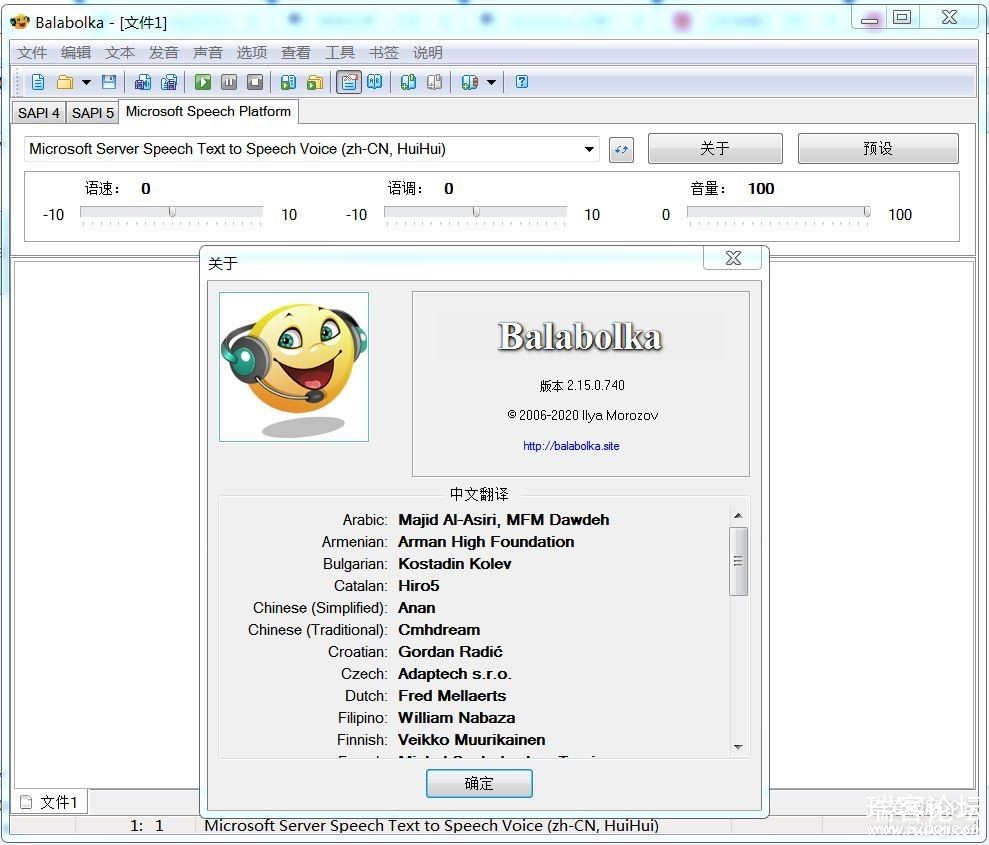This screenshot has width=989, height=845.
Task: Create a new document with the toolbar icon
Action: click(38, 82)
